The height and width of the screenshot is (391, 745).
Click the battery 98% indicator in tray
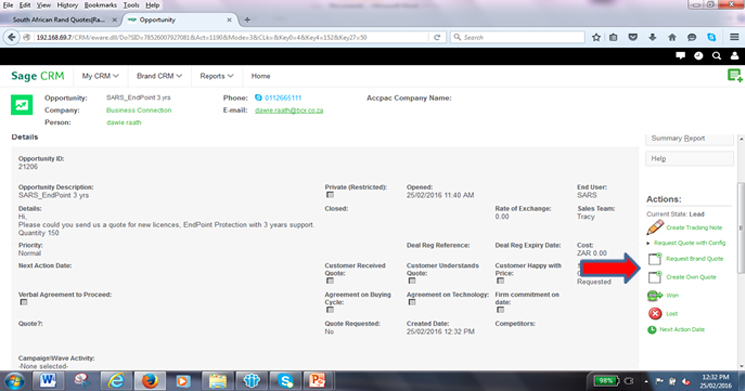pos(606,381)
